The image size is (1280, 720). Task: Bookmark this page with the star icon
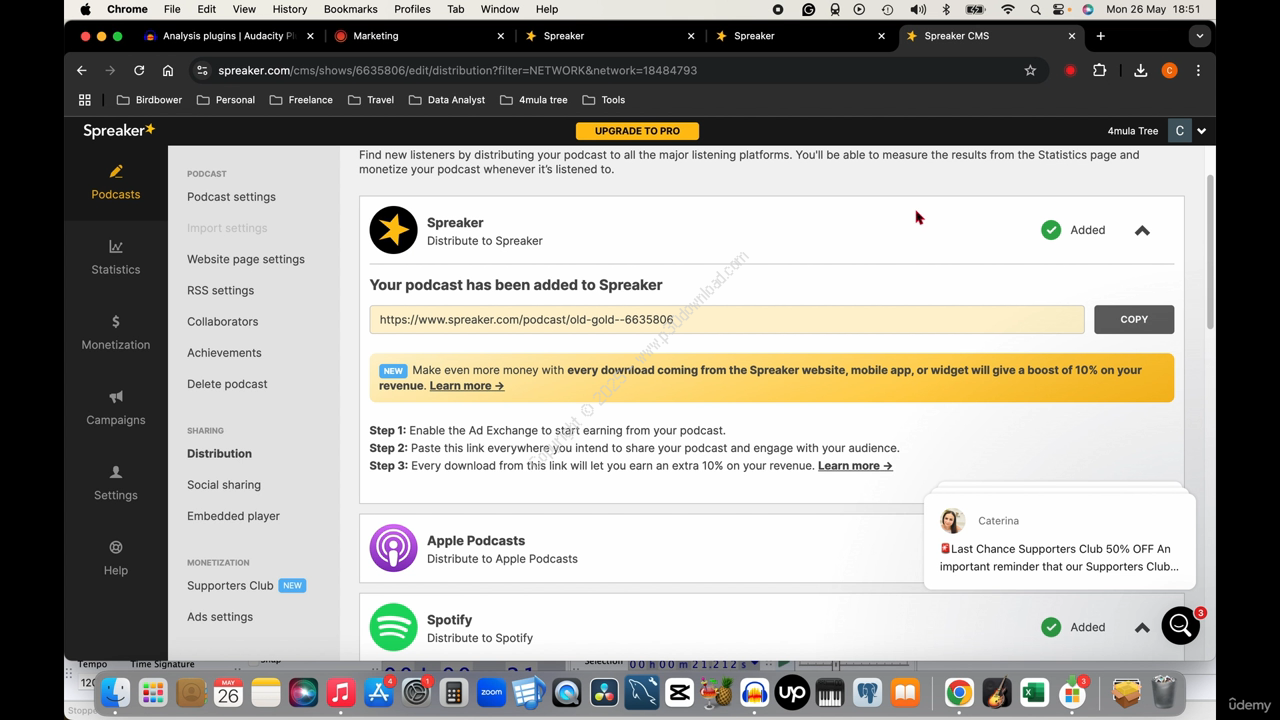pos(1030,70)
